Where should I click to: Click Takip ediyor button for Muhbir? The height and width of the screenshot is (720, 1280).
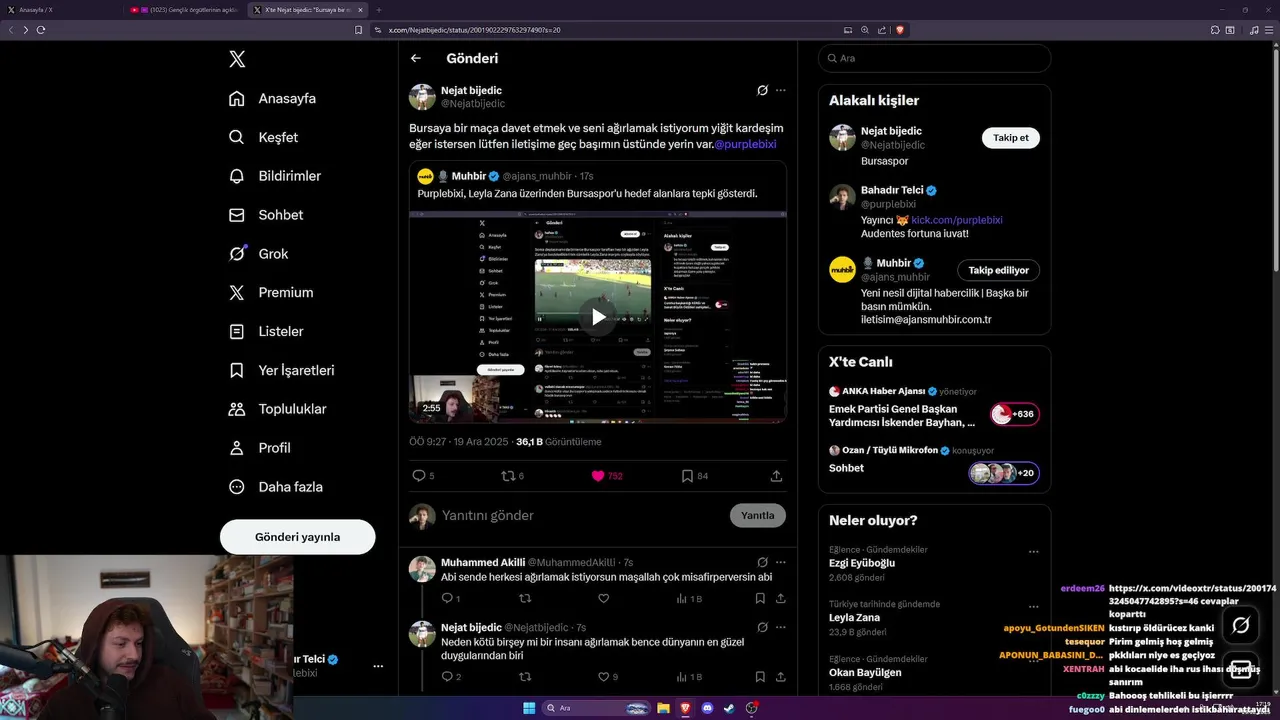[x=998, y=270]
